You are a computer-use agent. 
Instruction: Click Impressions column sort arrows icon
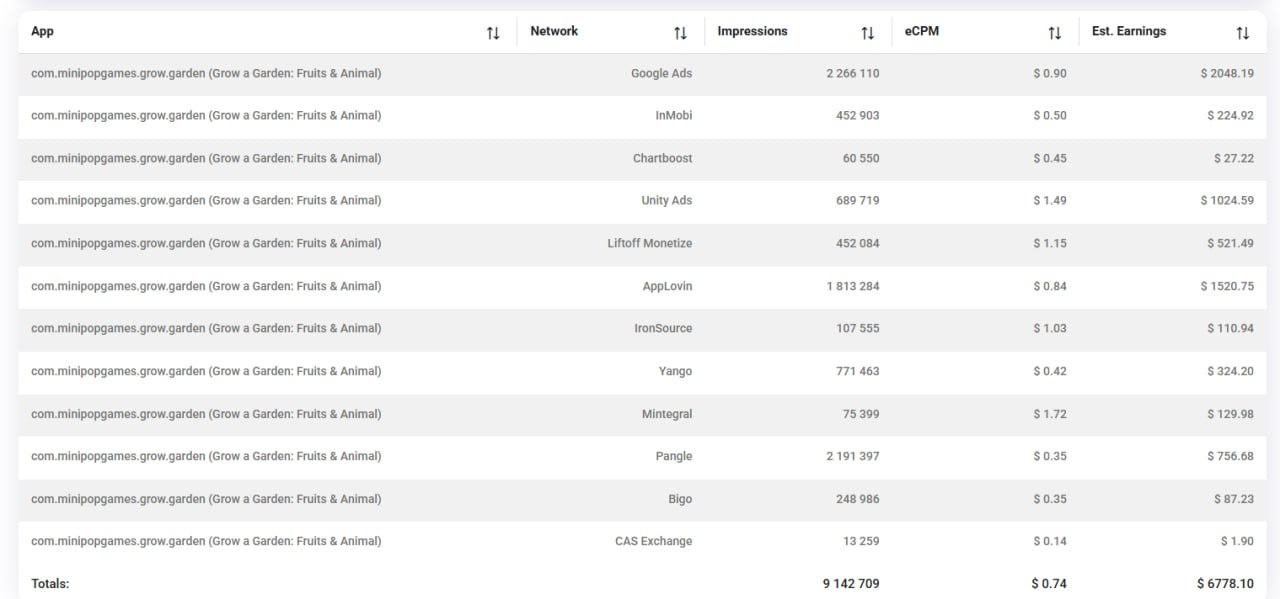point(867,33)
